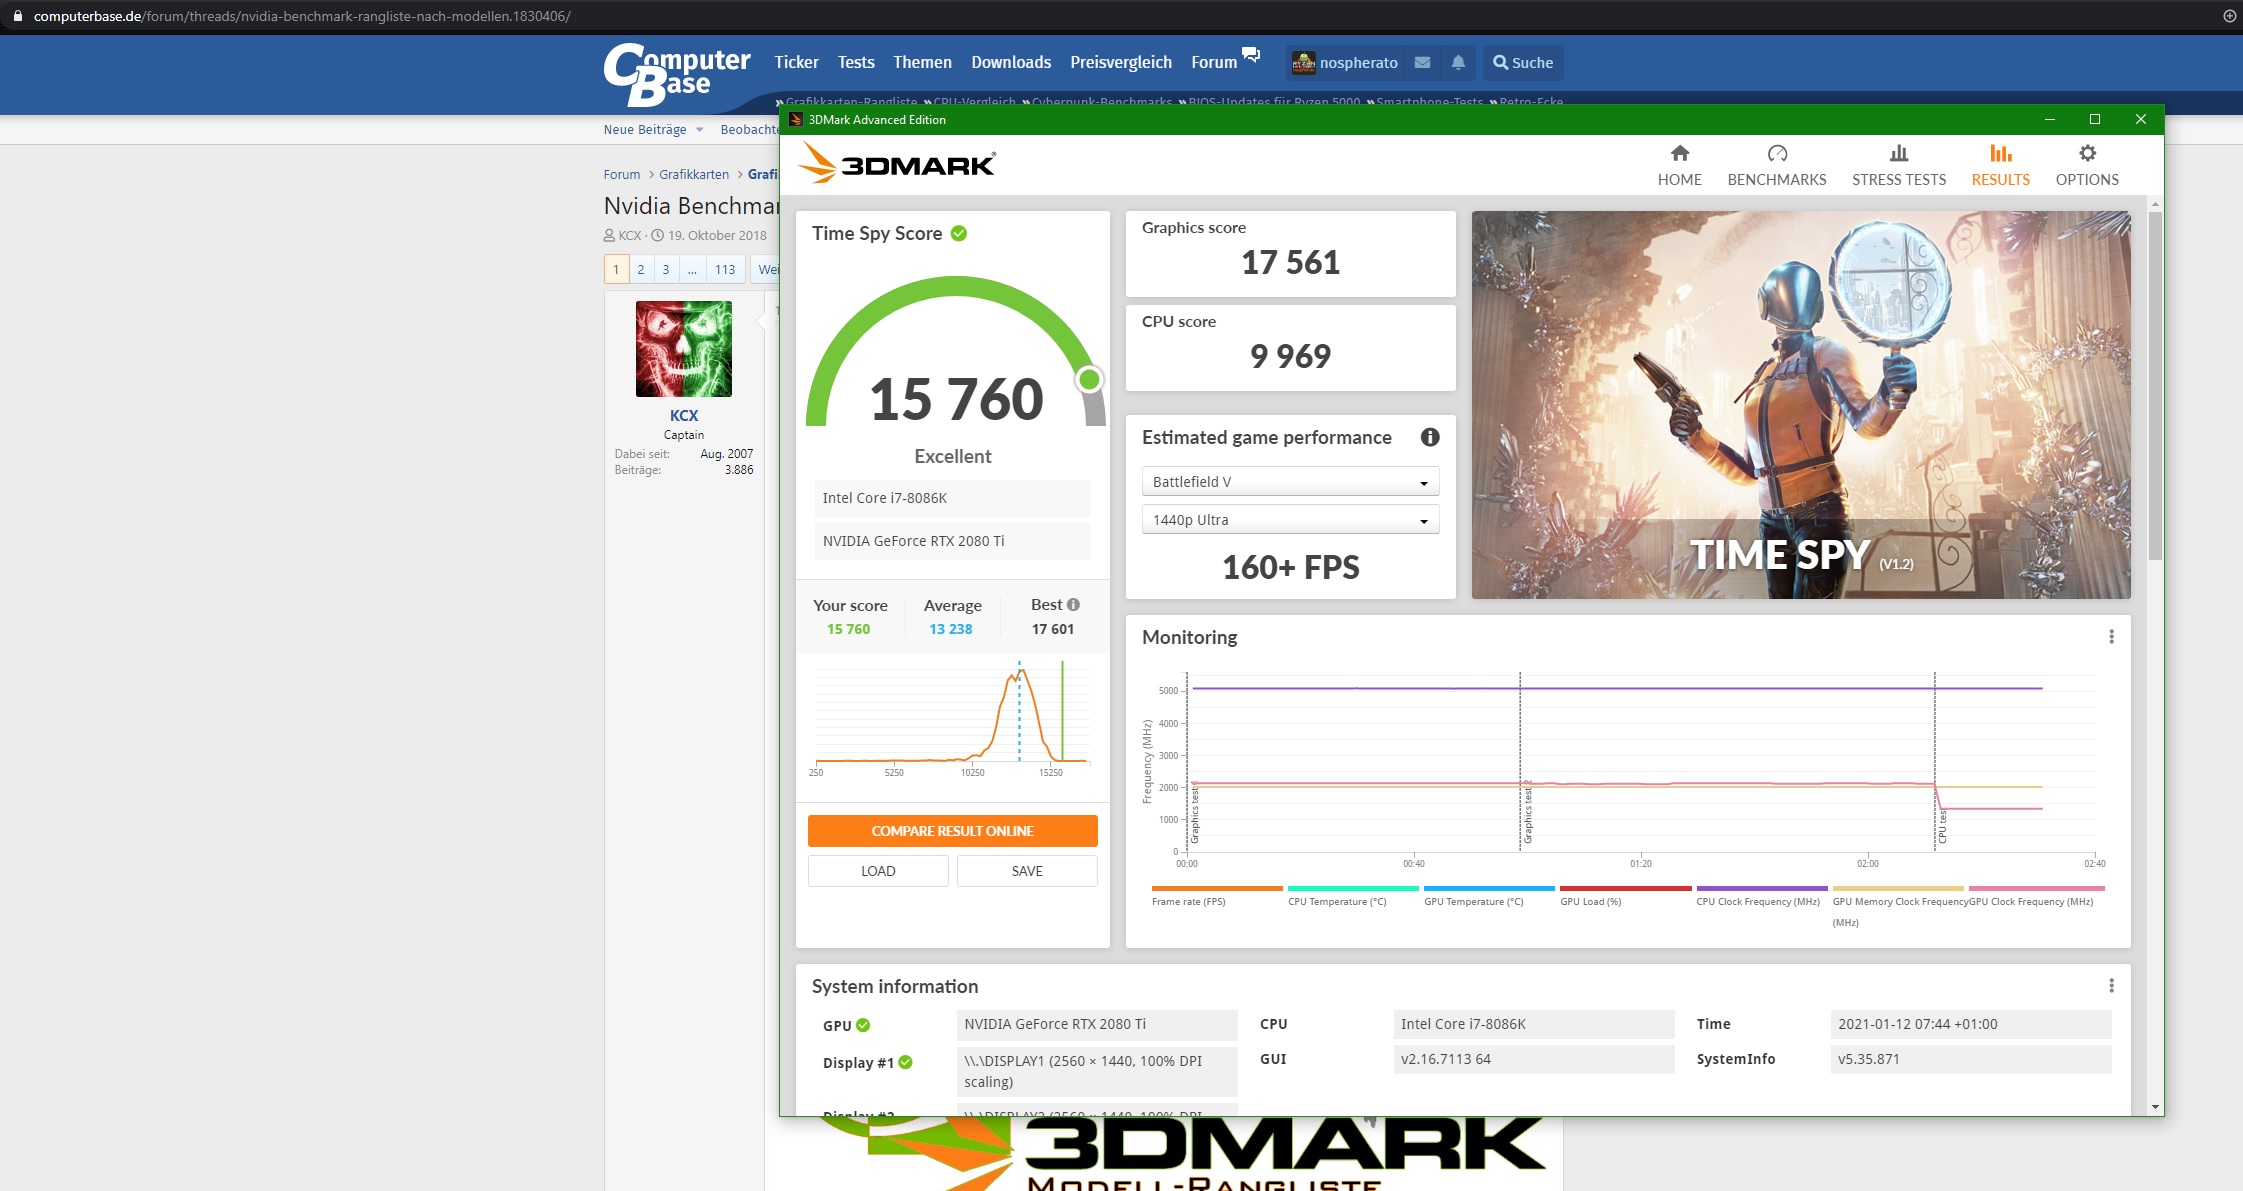The image size is (2243, 1191).
Task: Open the messages envelope icon on ComputerBase
Action: (1422, 63)
